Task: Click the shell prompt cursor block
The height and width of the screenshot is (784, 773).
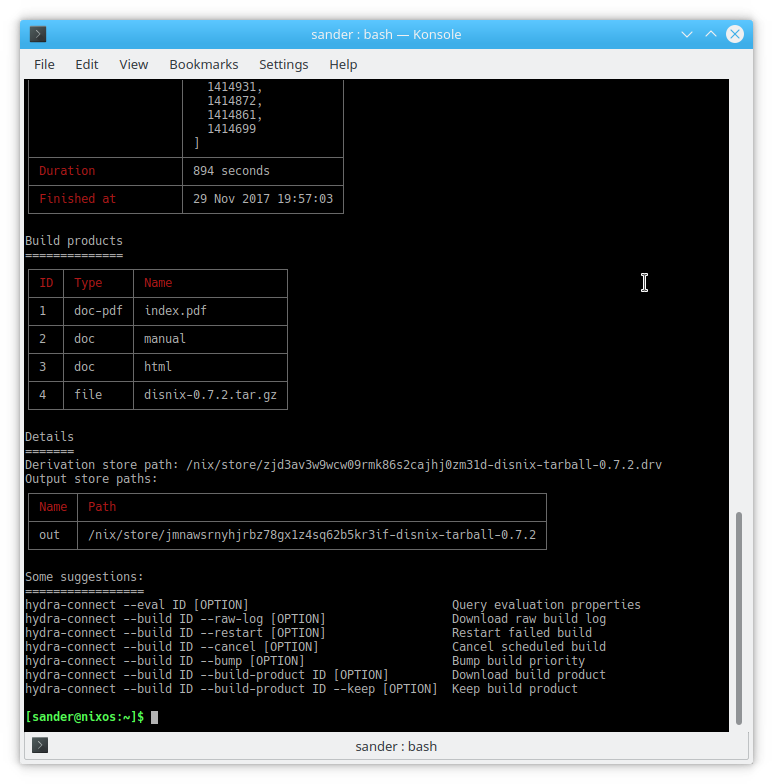Action: tap(154, 717)
